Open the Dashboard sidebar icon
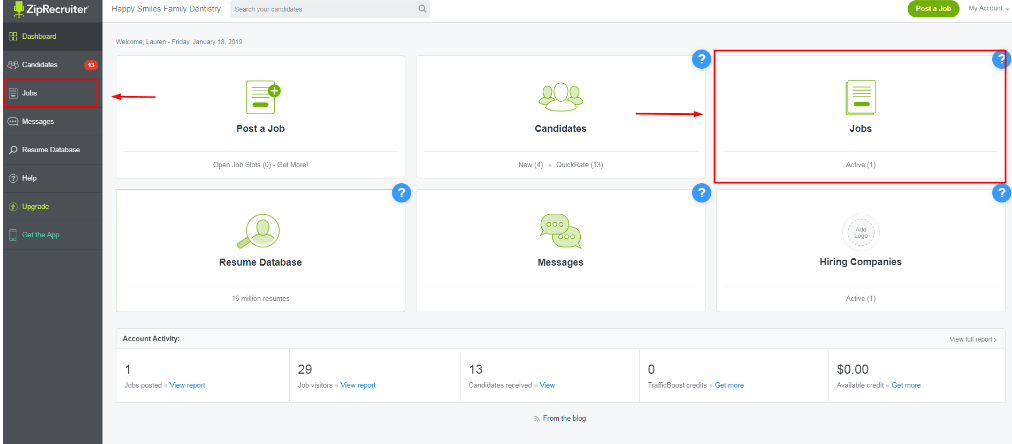Viewport: 1012px width, 444px height. [x=13, y=37]
